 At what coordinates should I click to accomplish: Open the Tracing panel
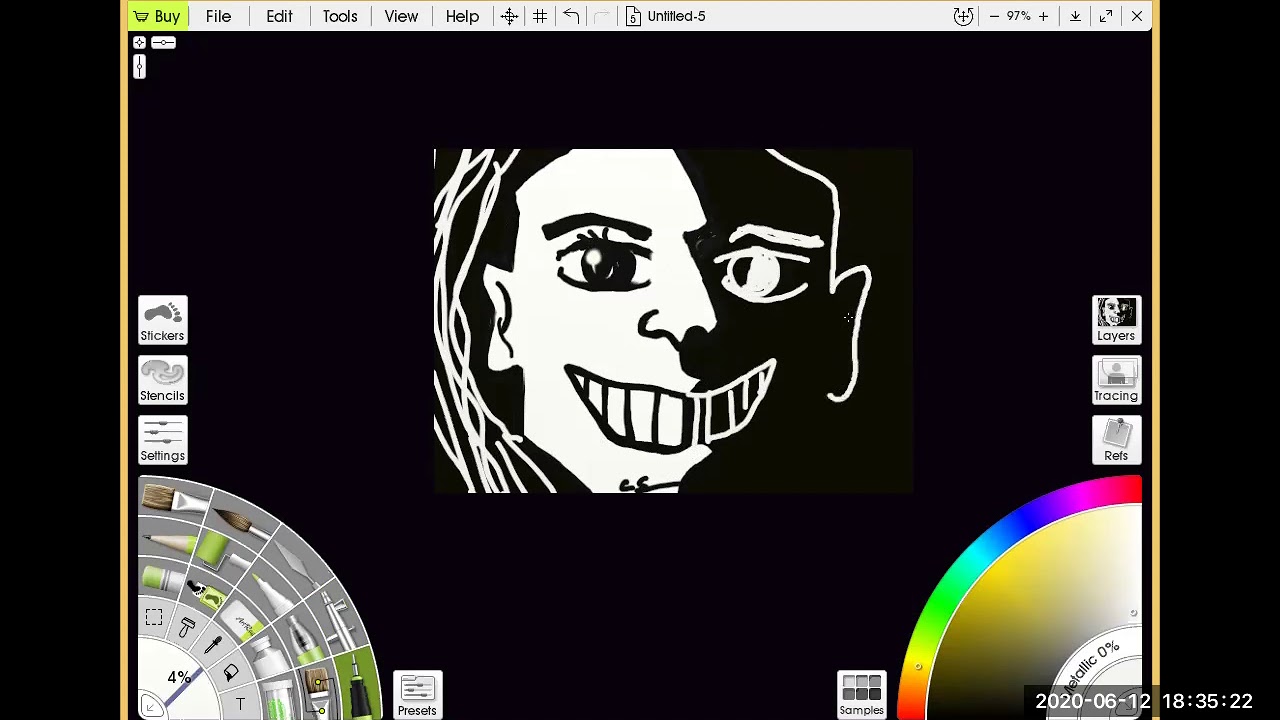coord(1116,380)
